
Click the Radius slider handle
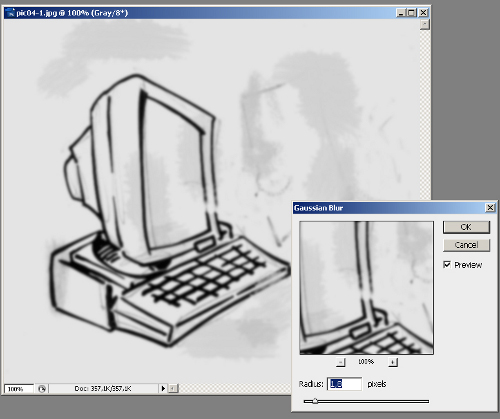[x=315, y=401]
